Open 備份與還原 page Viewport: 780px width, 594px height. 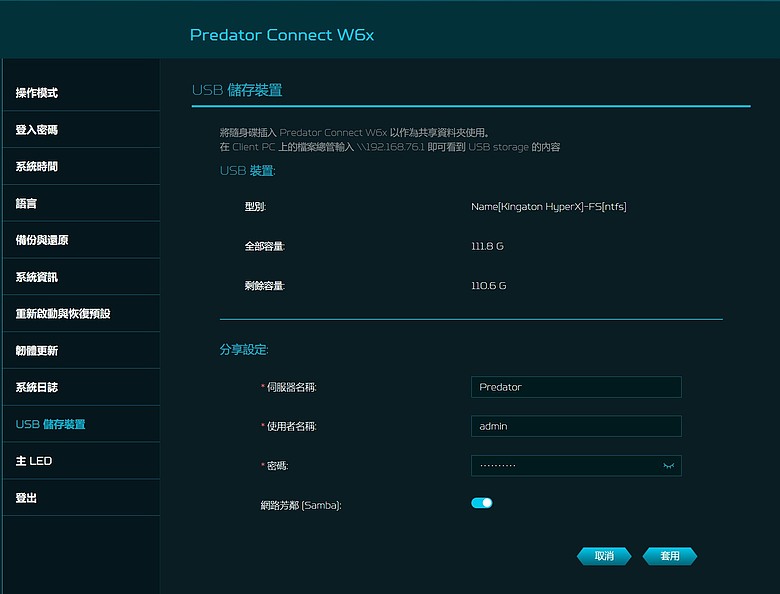(x=82, y=240)
